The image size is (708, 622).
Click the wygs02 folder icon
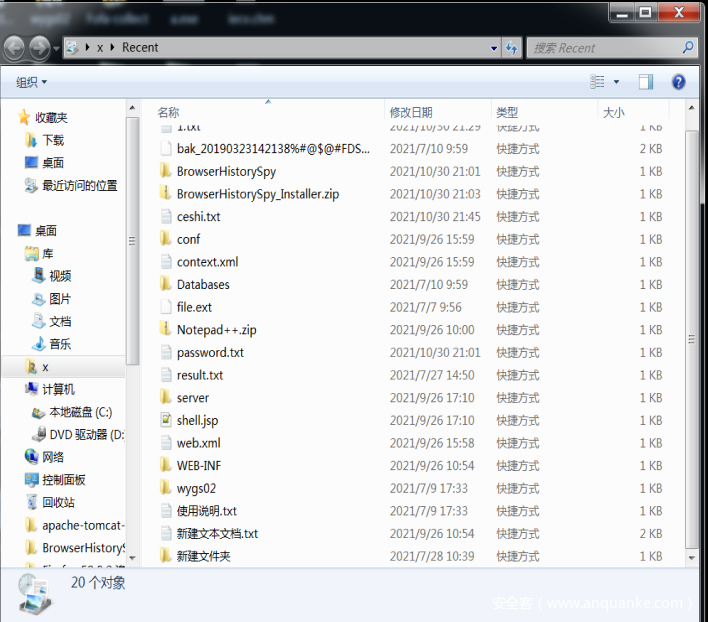click(166, 488)
